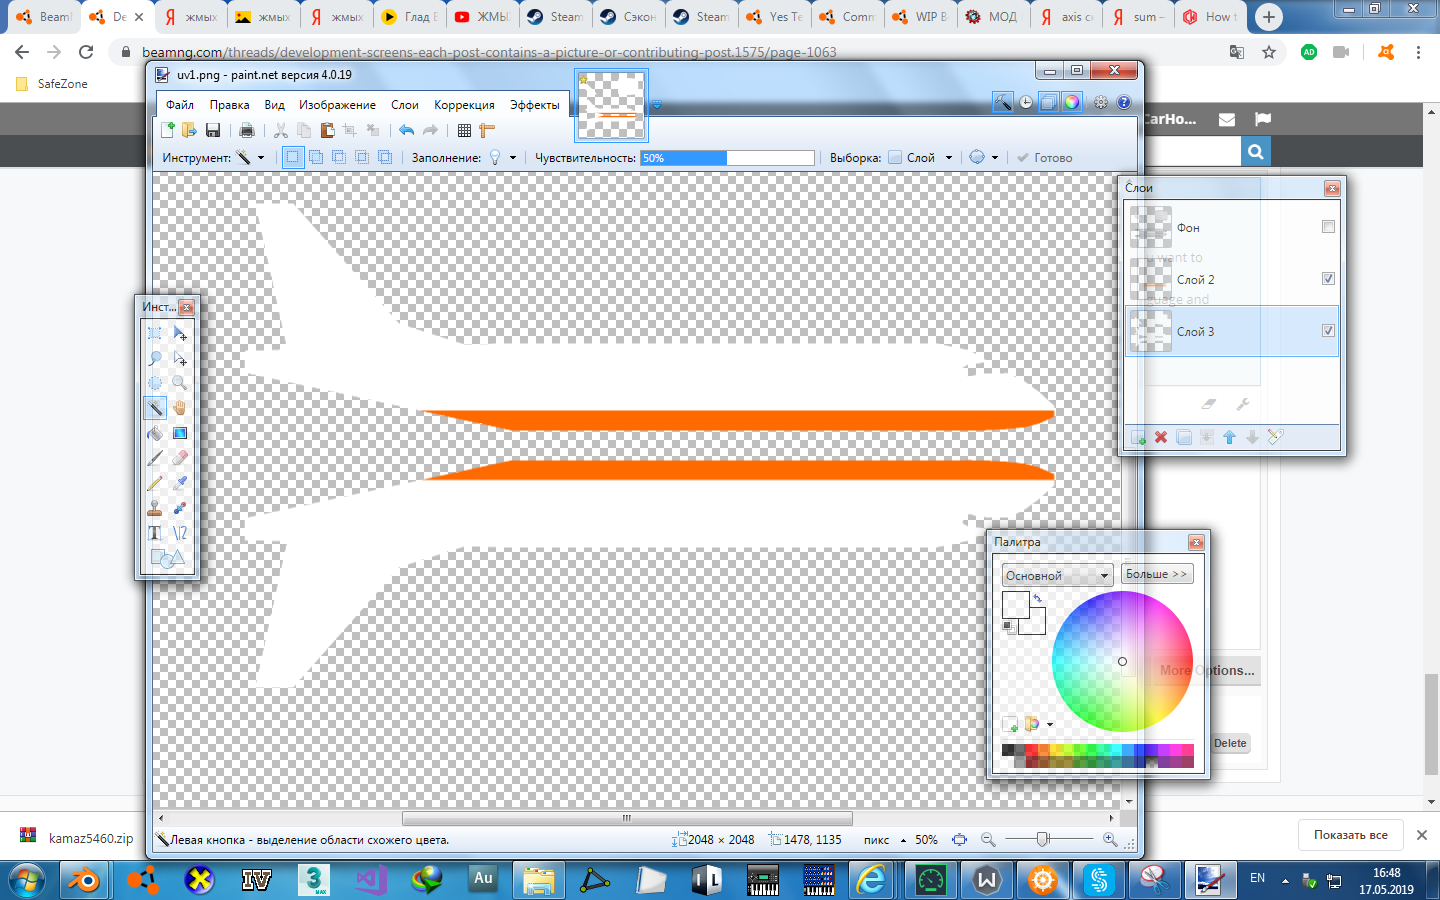Viewport: 1440px width, 900px height.
Task: Open the Инструмент tool chooser dropdown
Action: (250, 158)
